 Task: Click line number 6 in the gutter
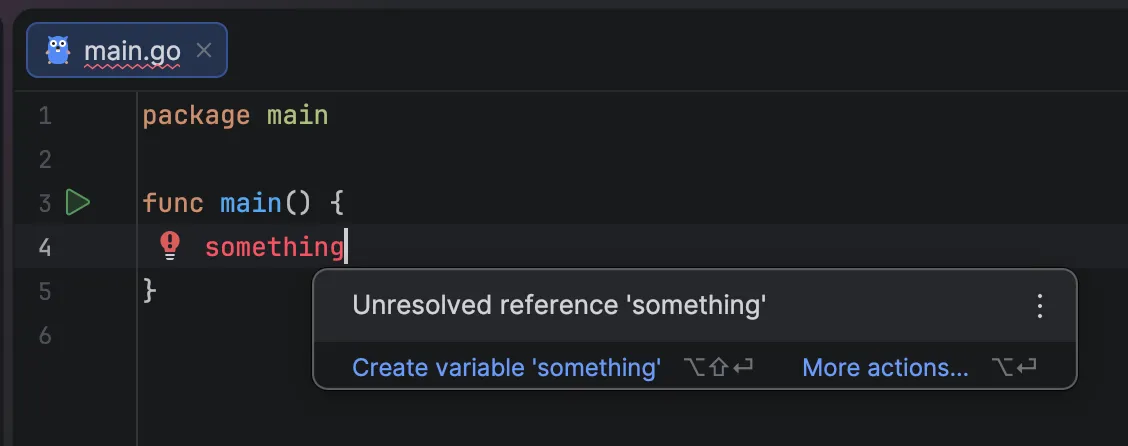[x=45, y=335]
